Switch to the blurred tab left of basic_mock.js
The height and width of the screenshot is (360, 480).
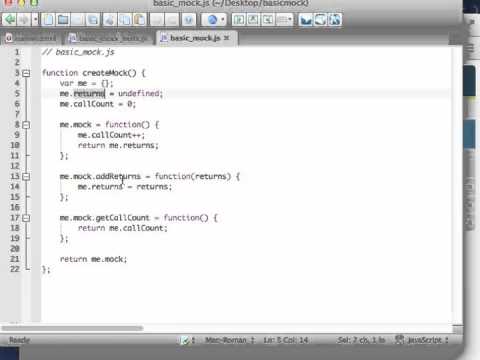coord(108,38)
